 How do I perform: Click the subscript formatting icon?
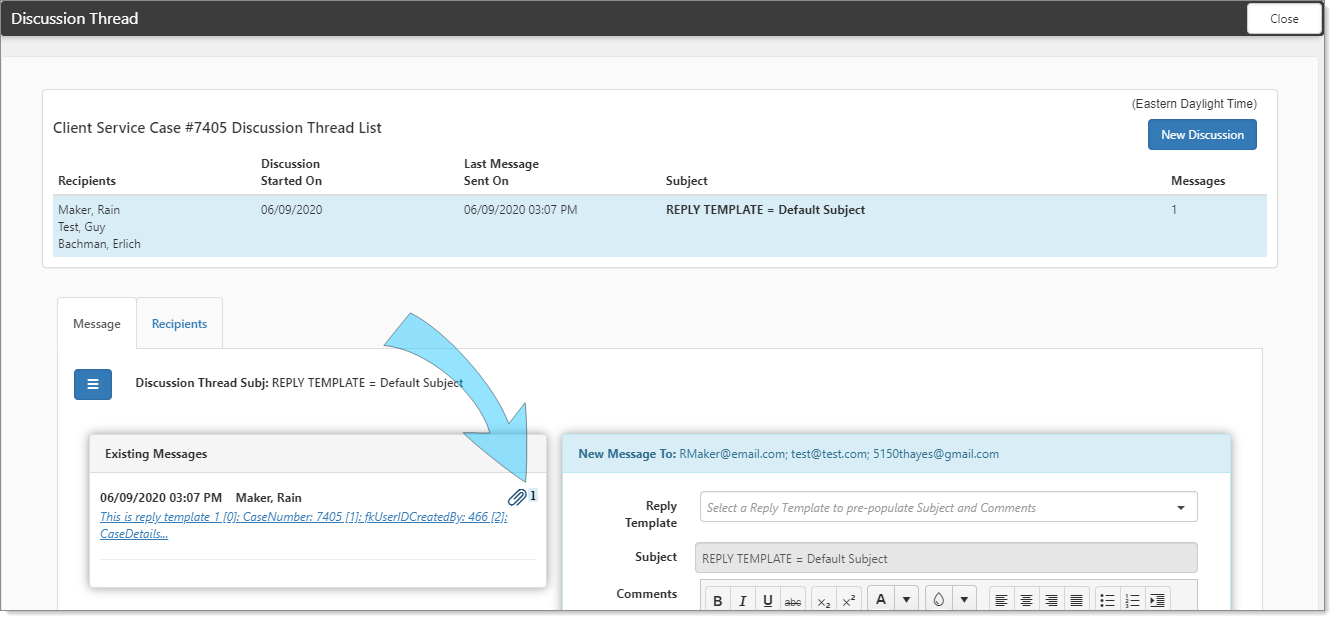click(823, 600)
